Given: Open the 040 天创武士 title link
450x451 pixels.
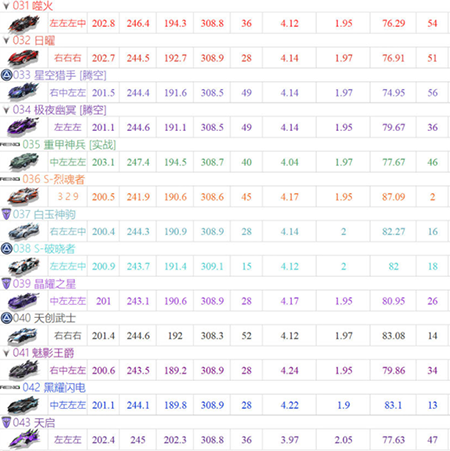Looking at the screenshot, I should pyautogui.click(x=44, y=318).
